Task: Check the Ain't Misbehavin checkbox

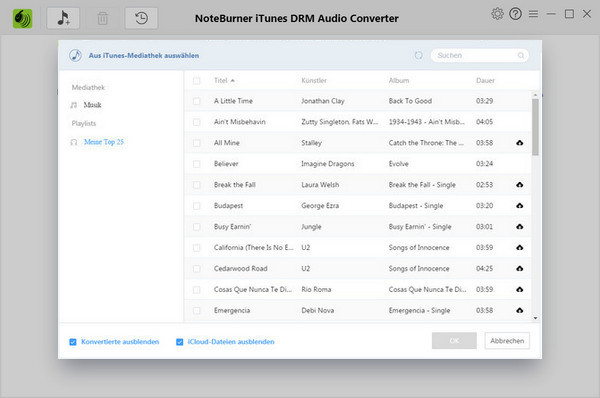Action: click(x=196, y=122)
